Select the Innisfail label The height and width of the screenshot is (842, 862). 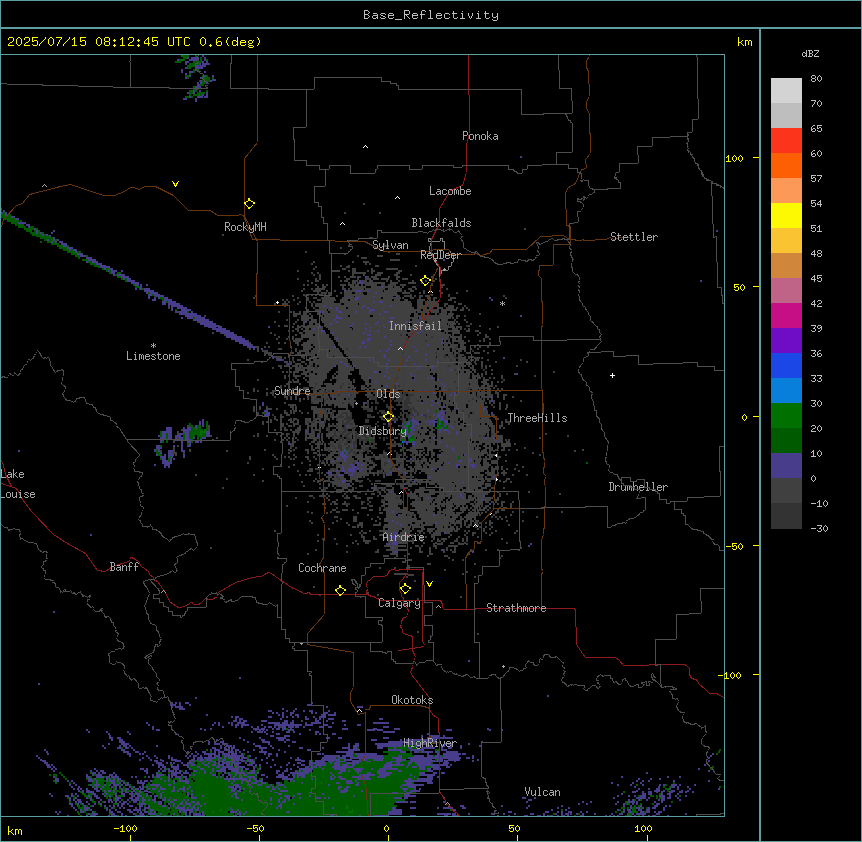416,326
